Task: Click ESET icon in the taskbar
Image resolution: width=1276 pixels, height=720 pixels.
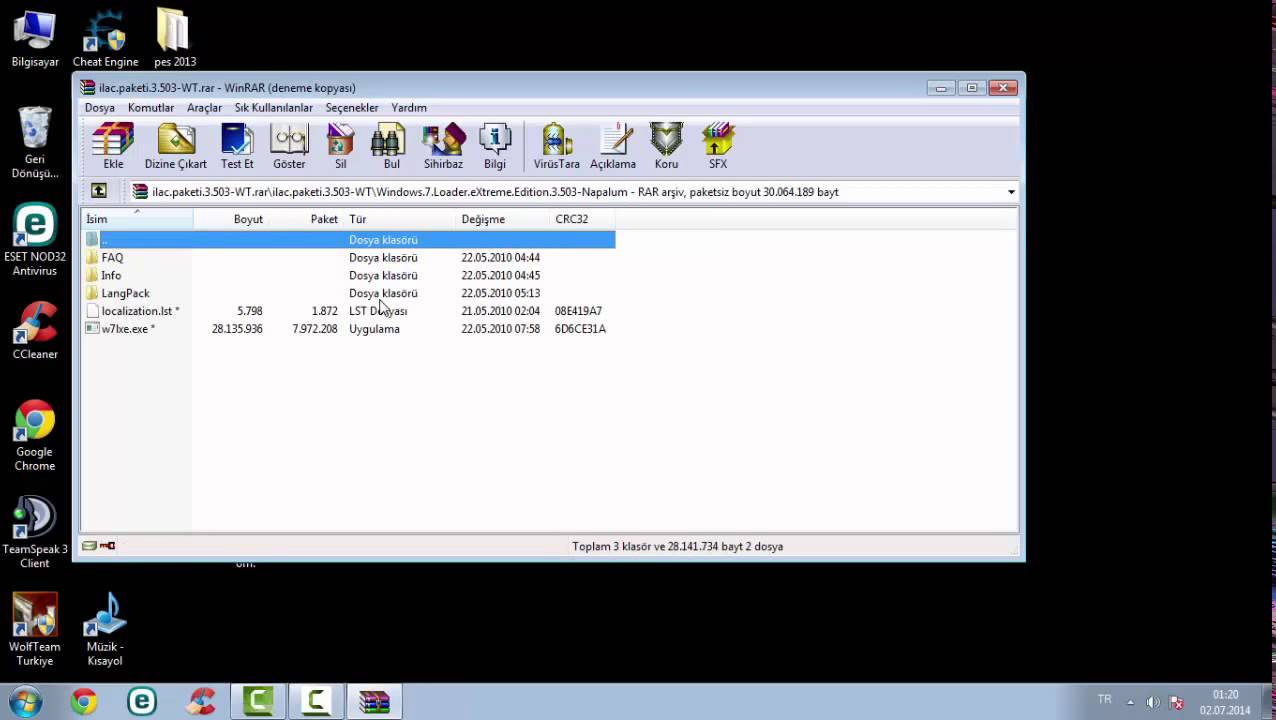Action: [142, 702]
